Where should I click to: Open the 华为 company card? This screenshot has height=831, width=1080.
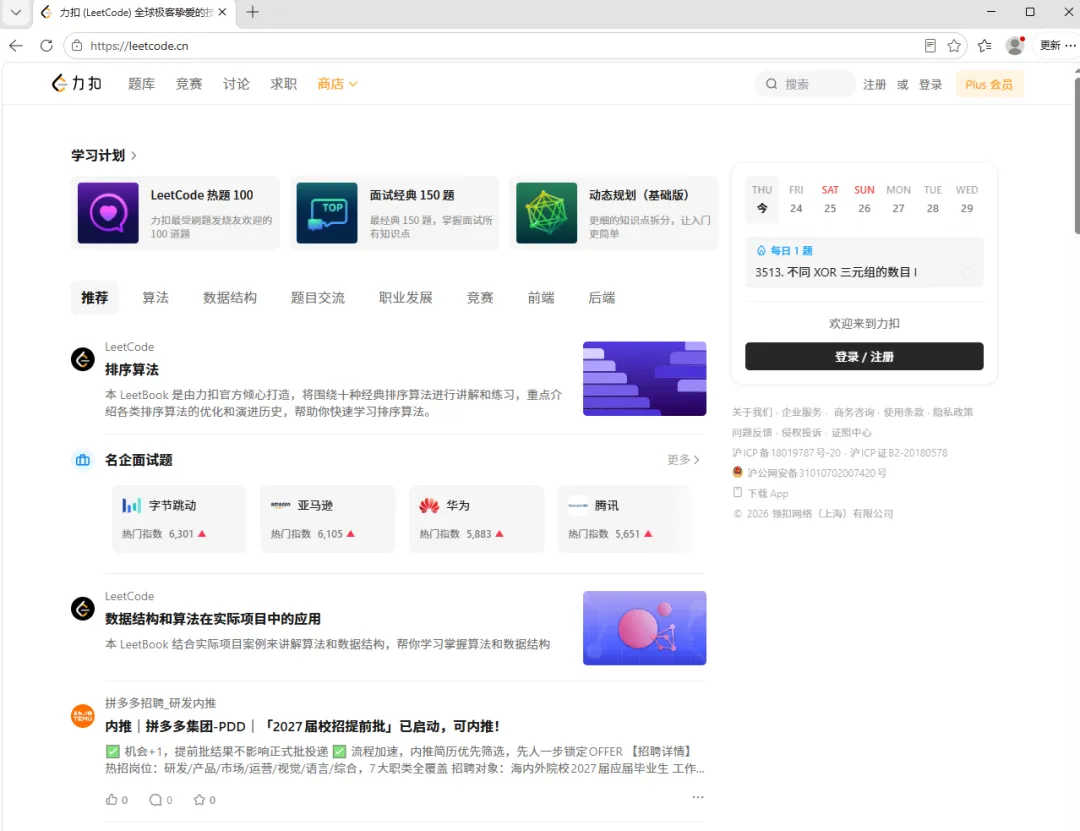477,519
